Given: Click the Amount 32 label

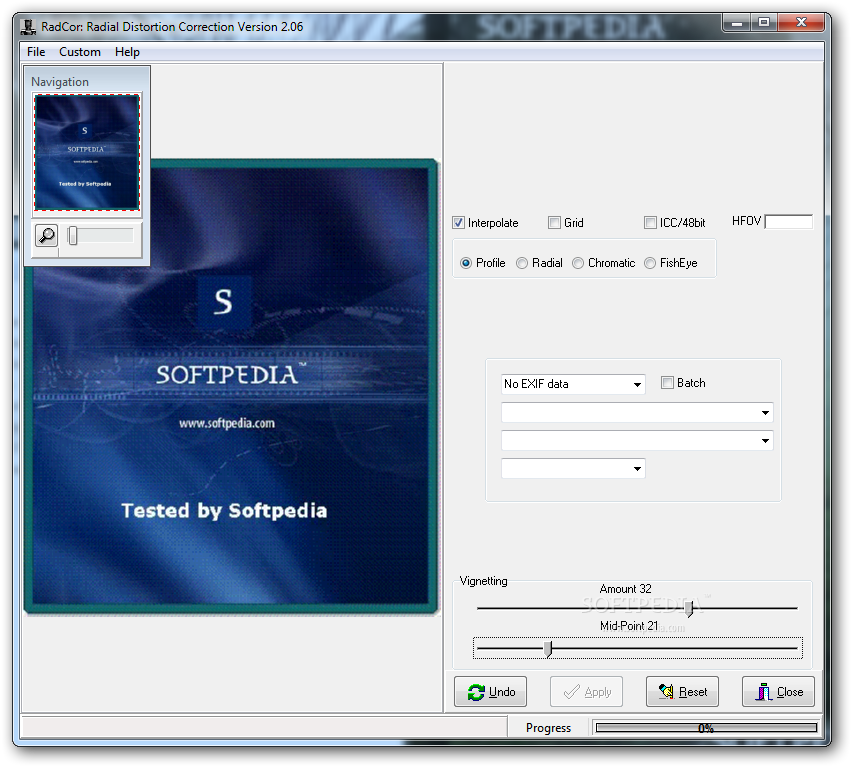Looking at the screenshot, I should (625, 589).
